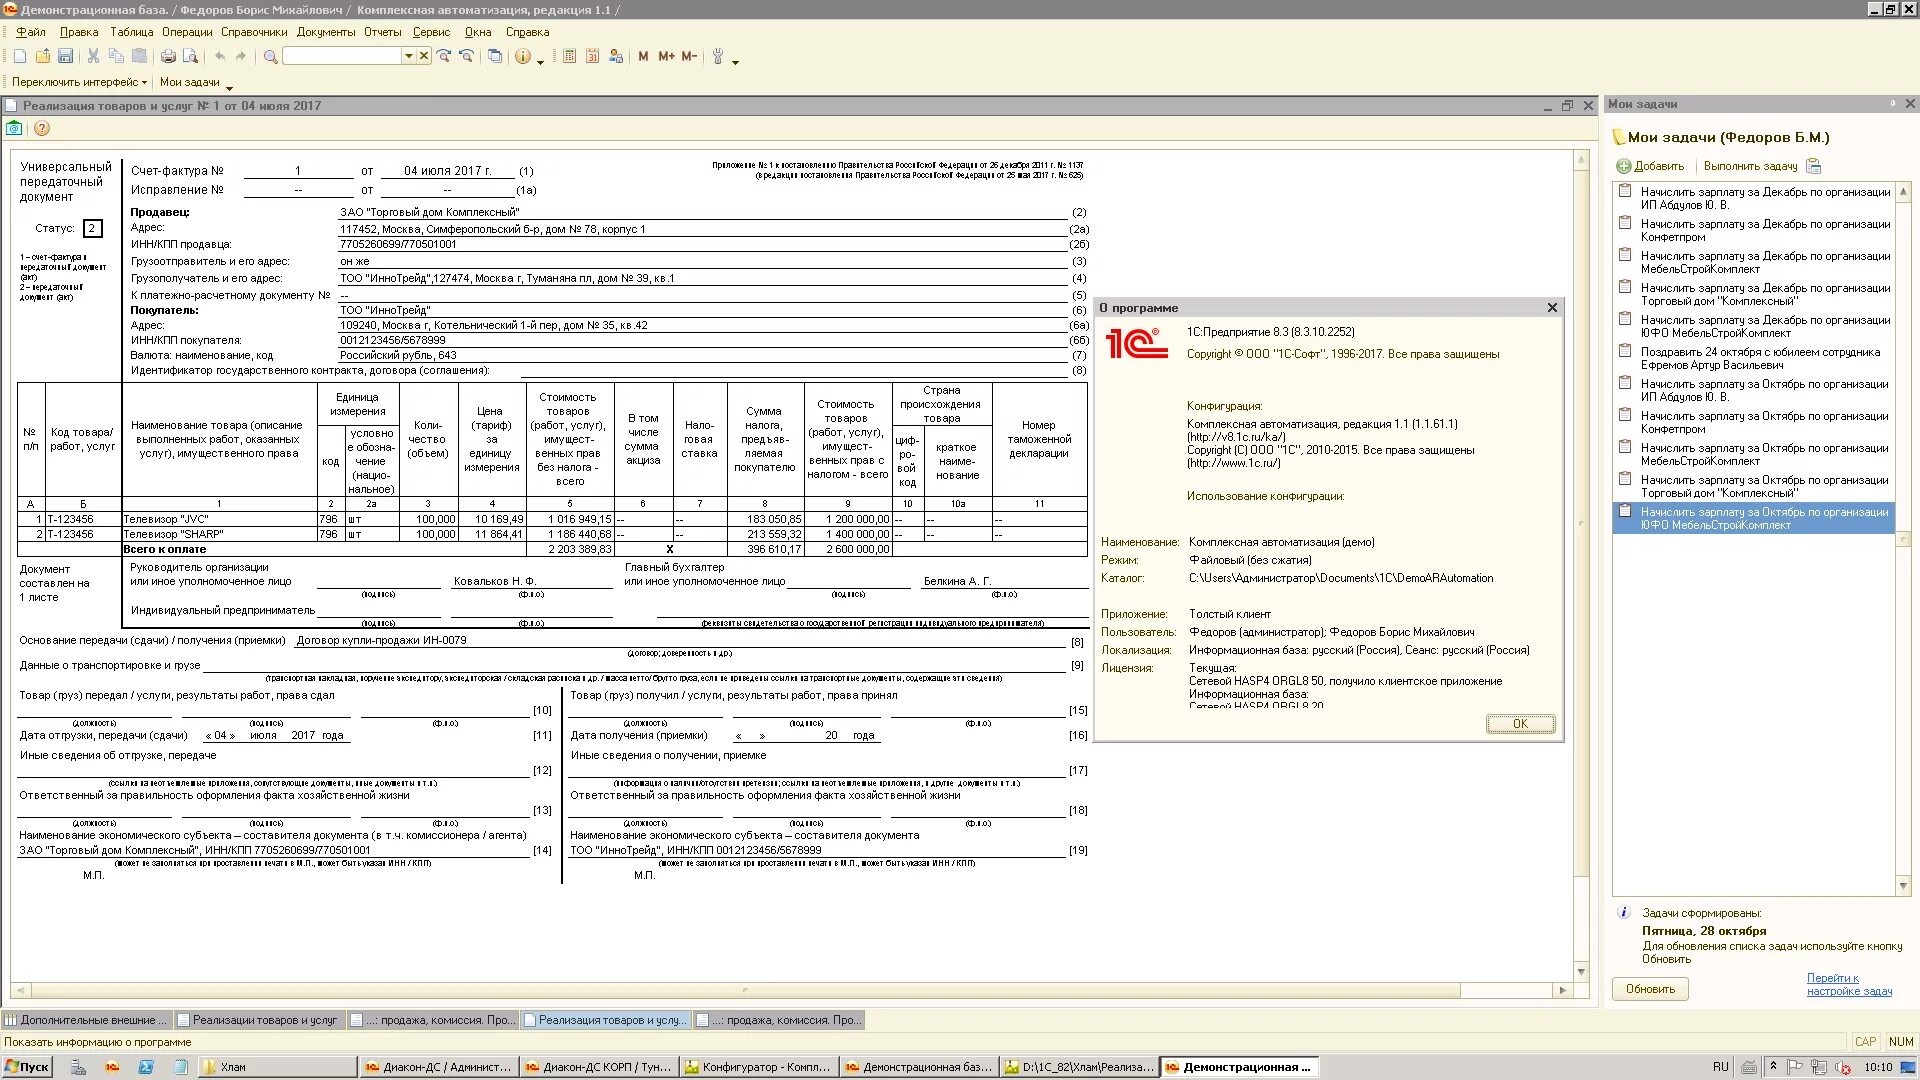Open the Правка menu

click(79, 32)
